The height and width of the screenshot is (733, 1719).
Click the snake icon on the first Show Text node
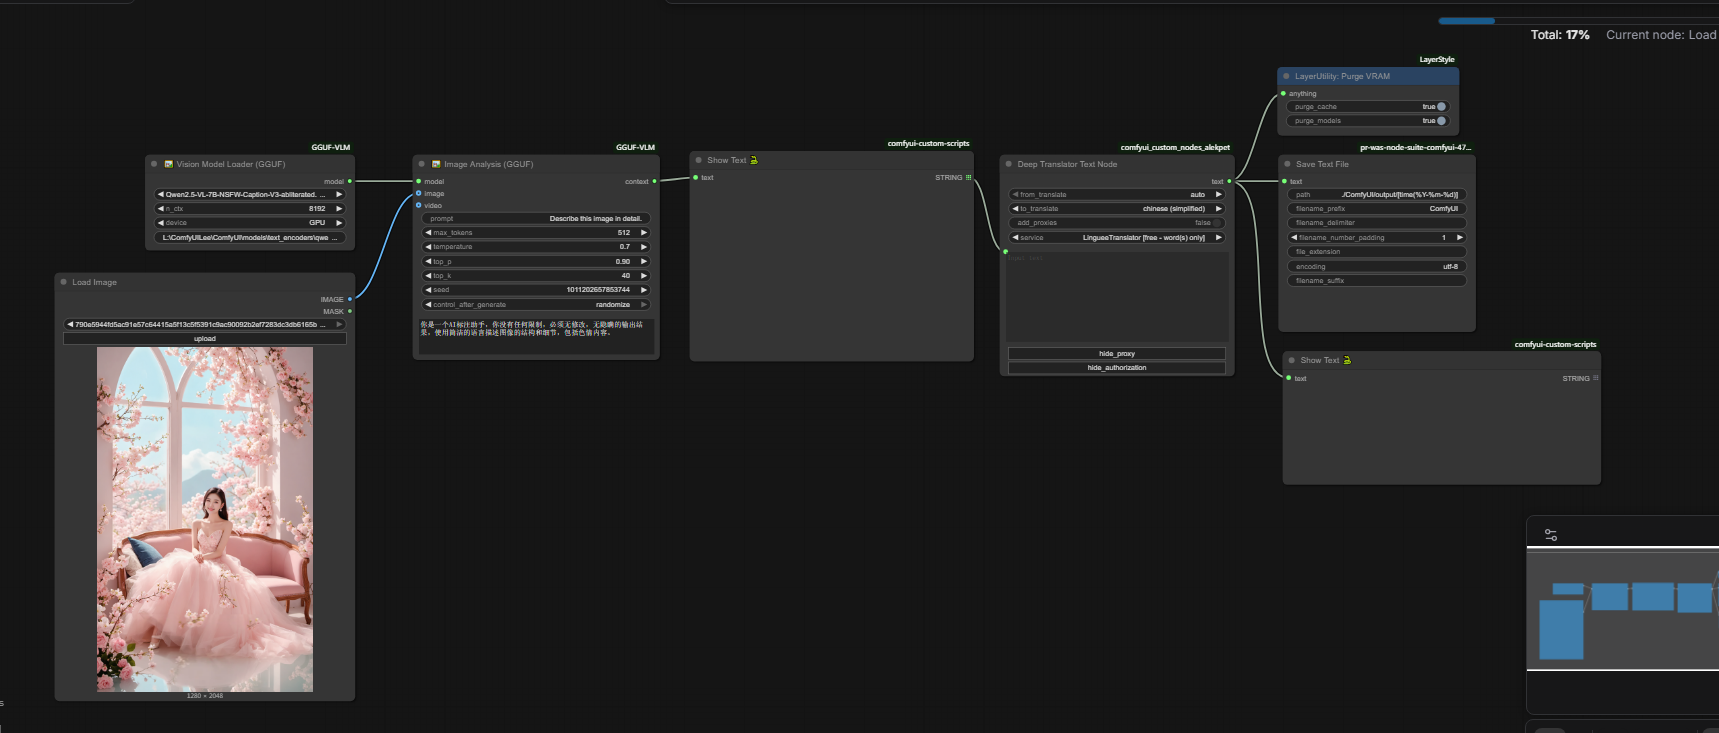click(x=754, y=160)
